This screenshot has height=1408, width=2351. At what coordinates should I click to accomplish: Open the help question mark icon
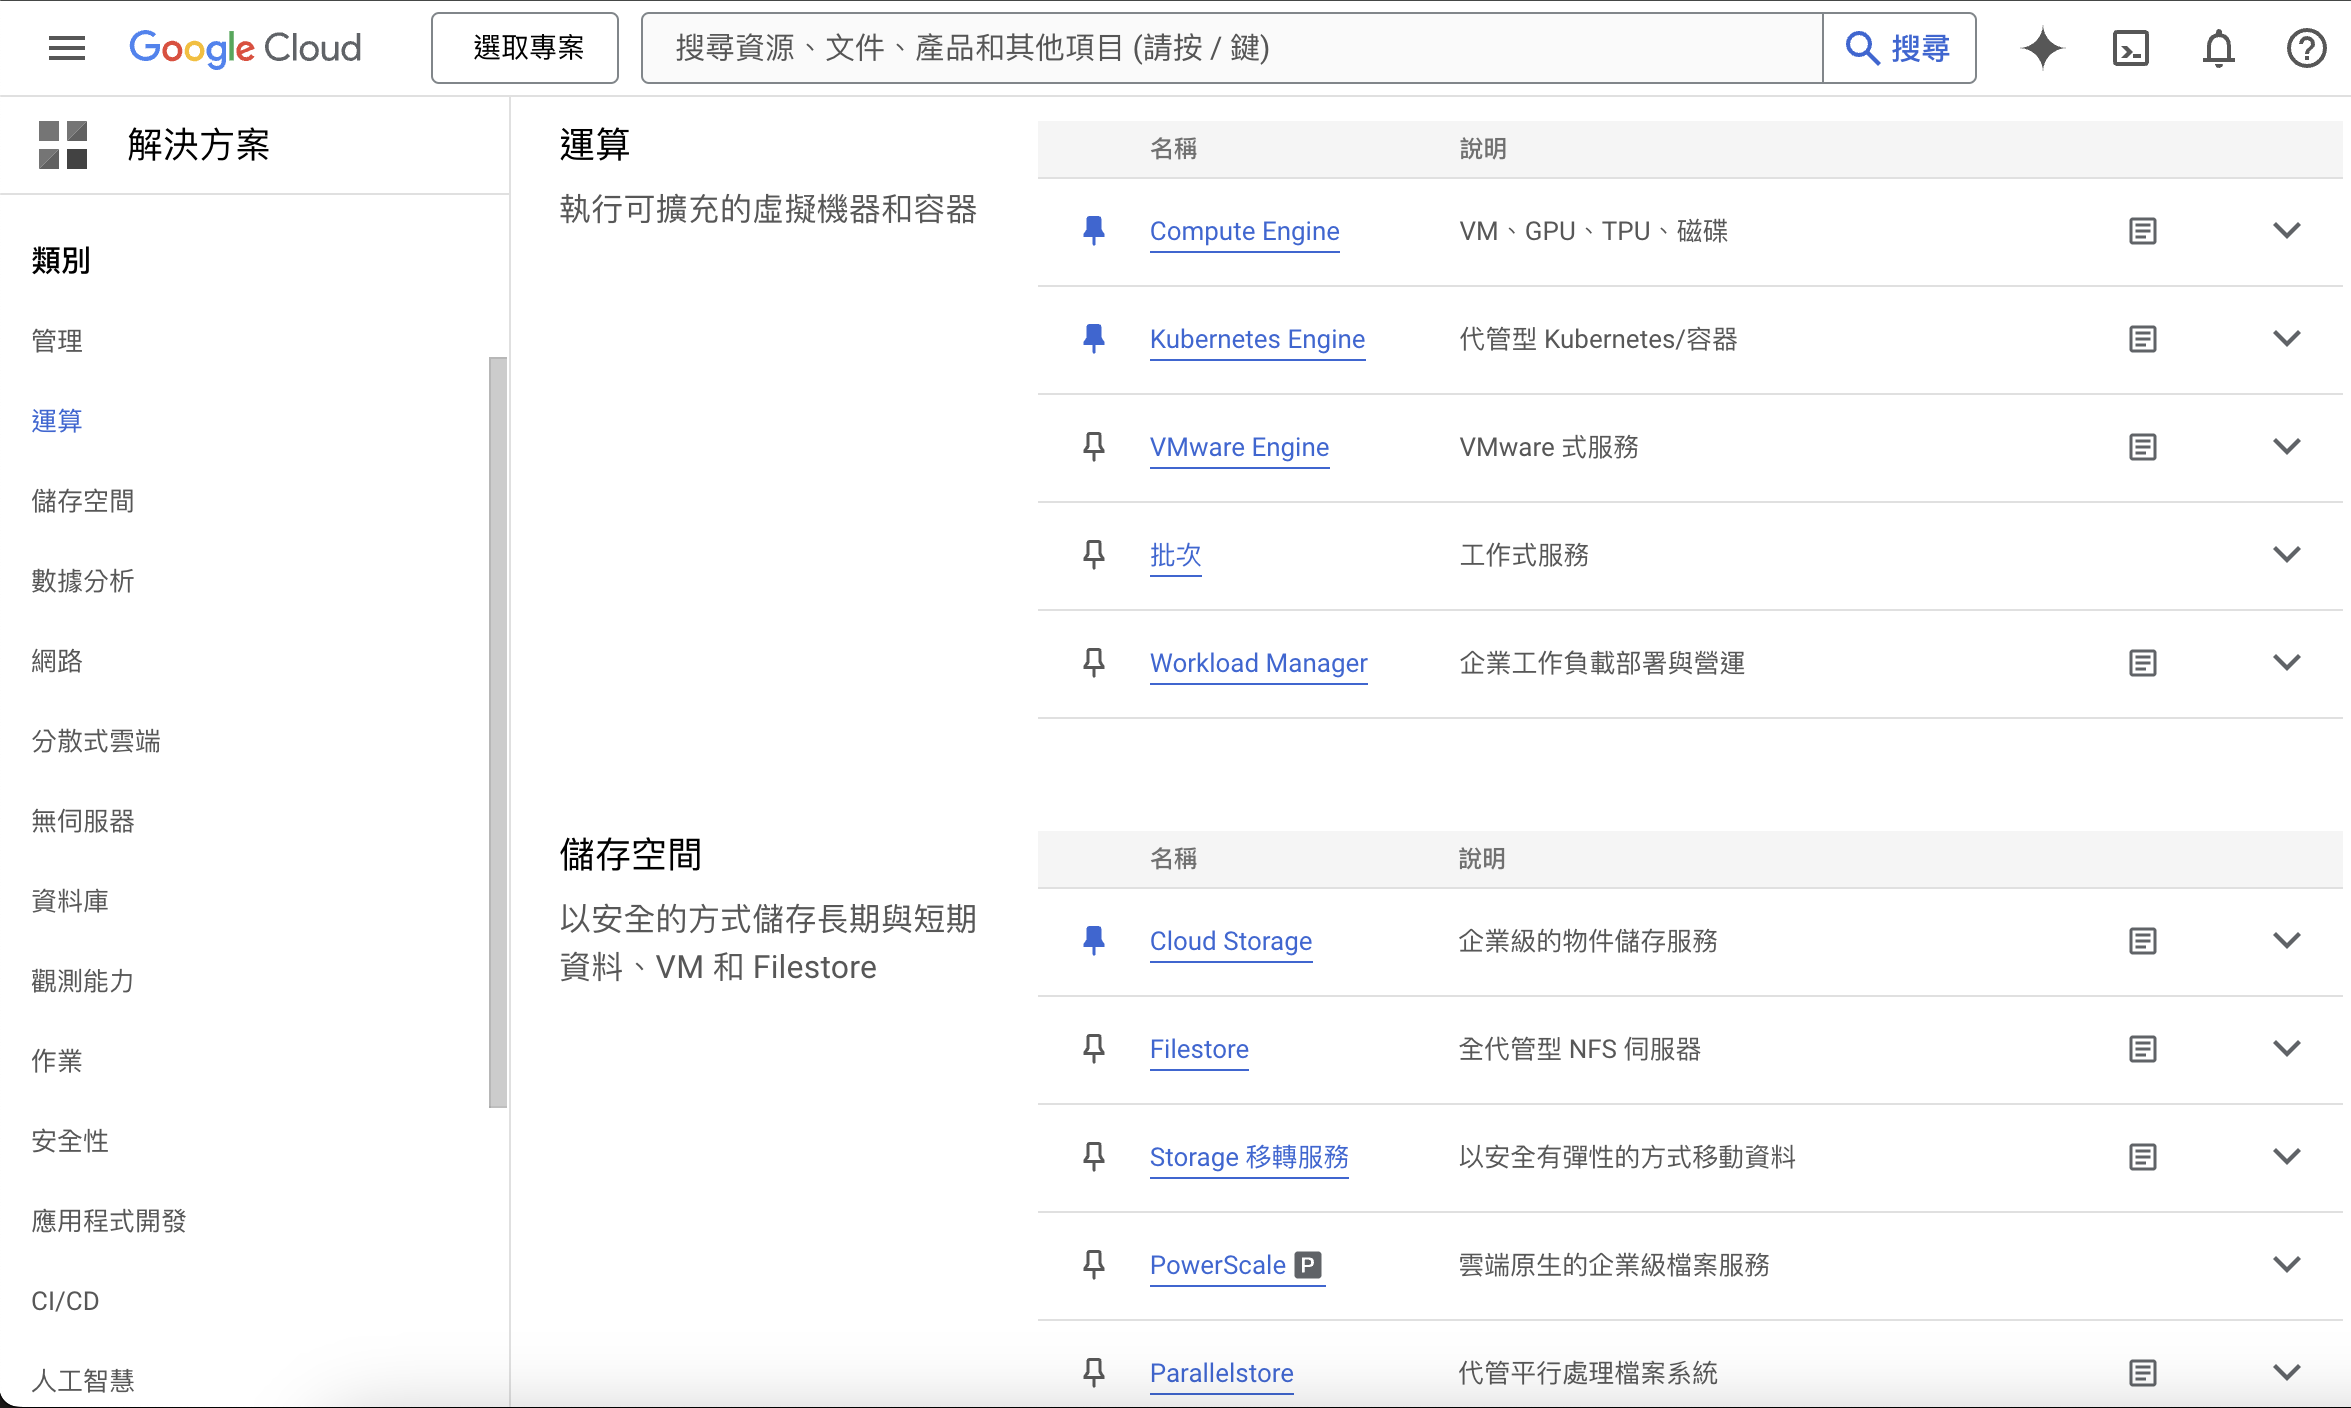[x=2307, y=48]
